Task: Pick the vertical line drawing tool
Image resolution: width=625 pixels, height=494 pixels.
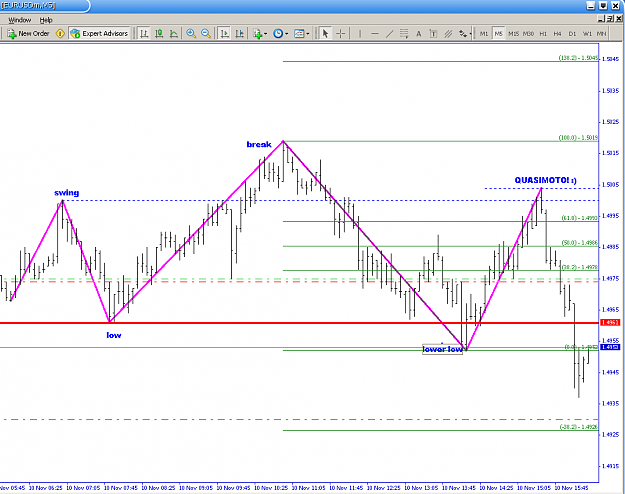Action: pos(360,33)
